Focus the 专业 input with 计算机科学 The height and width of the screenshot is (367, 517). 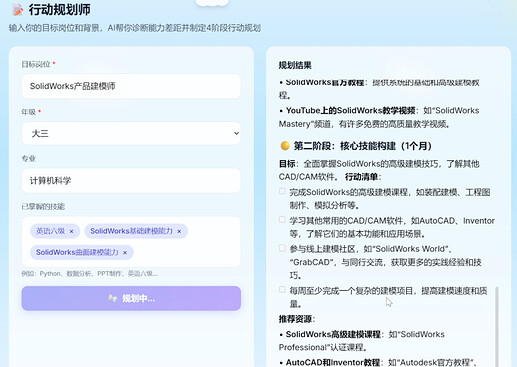131,181
